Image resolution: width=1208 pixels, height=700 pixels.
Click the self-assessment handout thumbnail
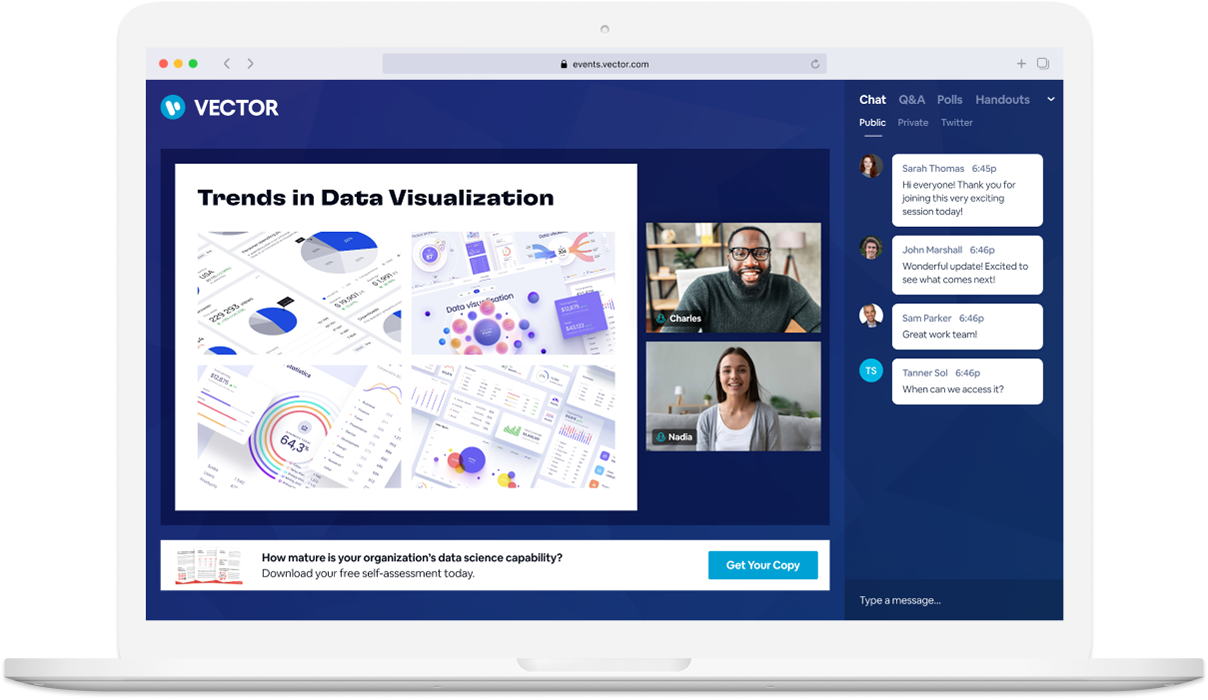pos(209,566)
